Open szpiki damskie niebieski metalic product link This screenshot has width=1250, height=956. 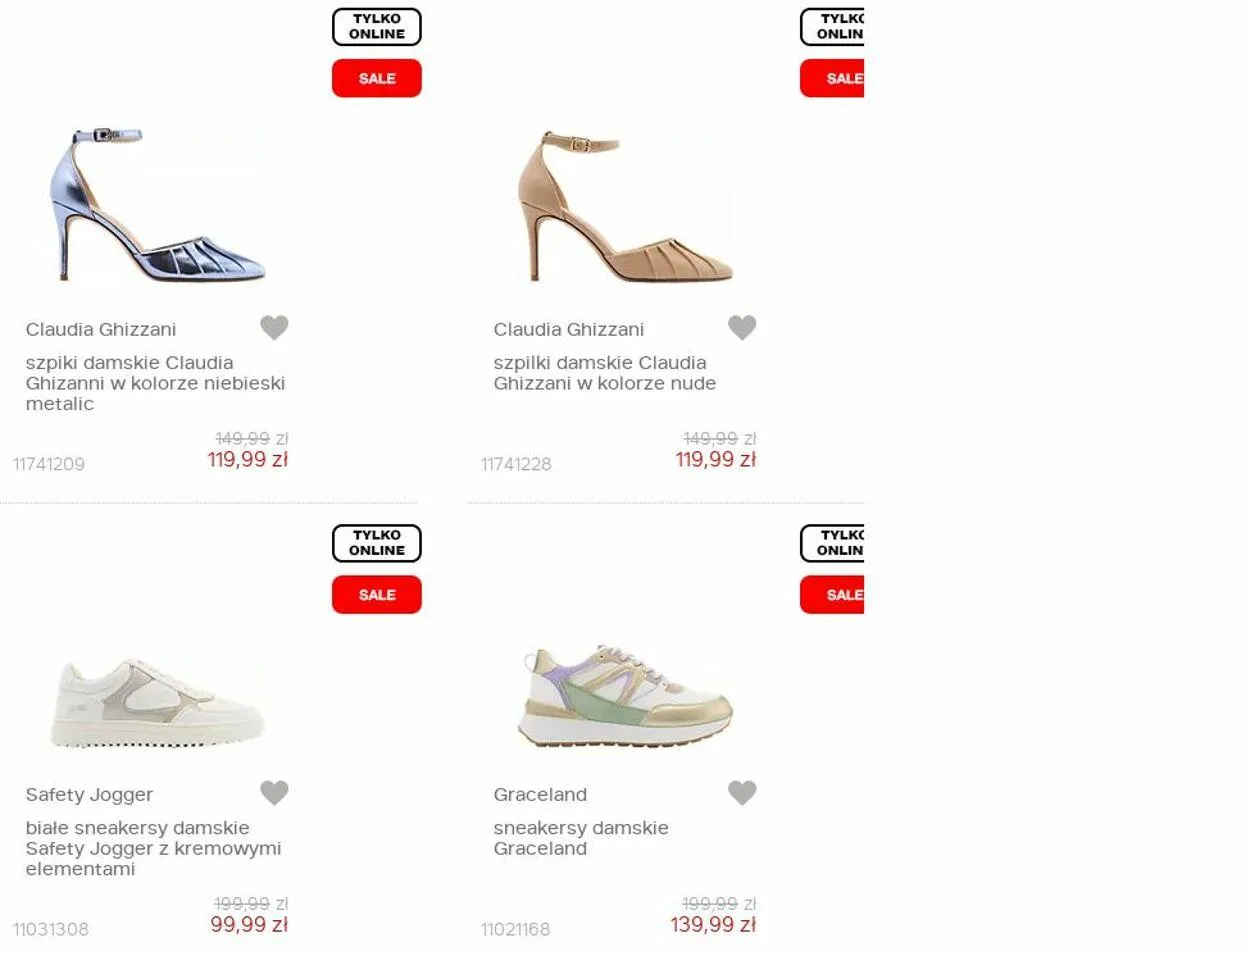pos(155,383)
